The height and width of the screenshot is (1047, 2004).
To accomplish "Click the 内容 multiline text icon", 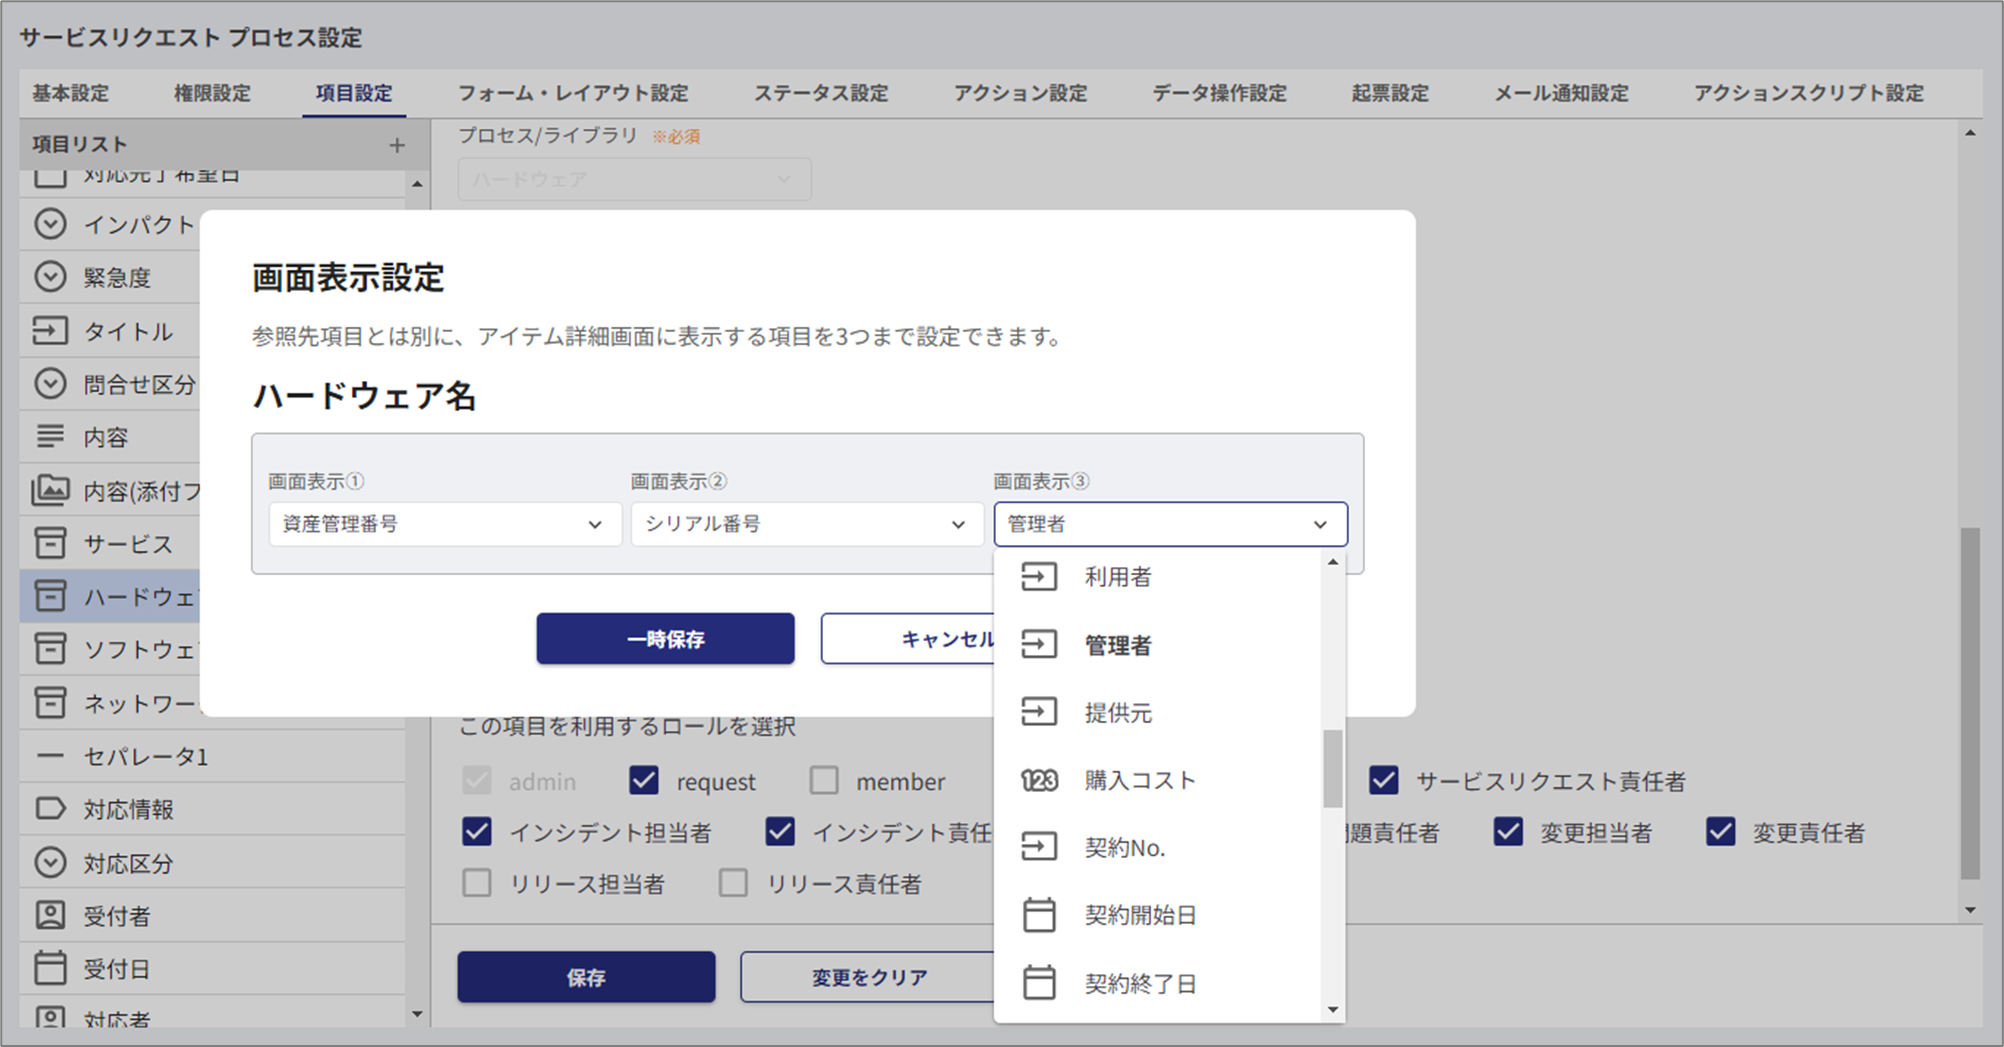I will [50, 437].
